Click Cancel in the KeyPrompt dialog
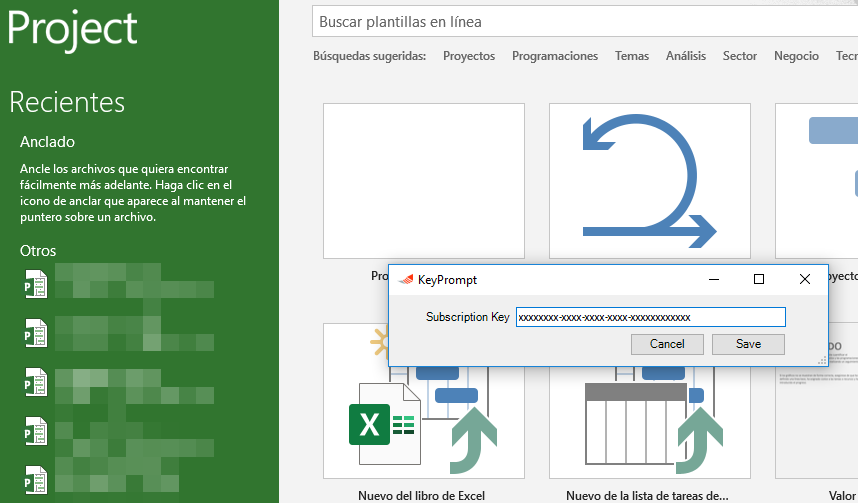The image size is (858, 503). [x=667, y=344]
